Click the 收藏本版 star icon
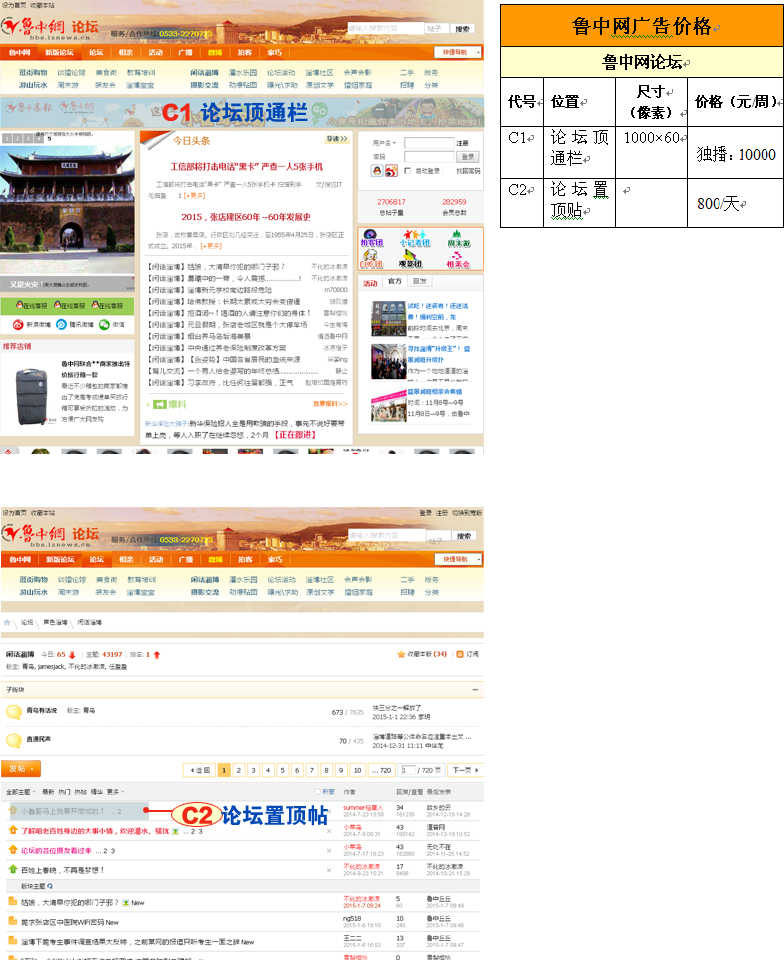 pos(401,654)
